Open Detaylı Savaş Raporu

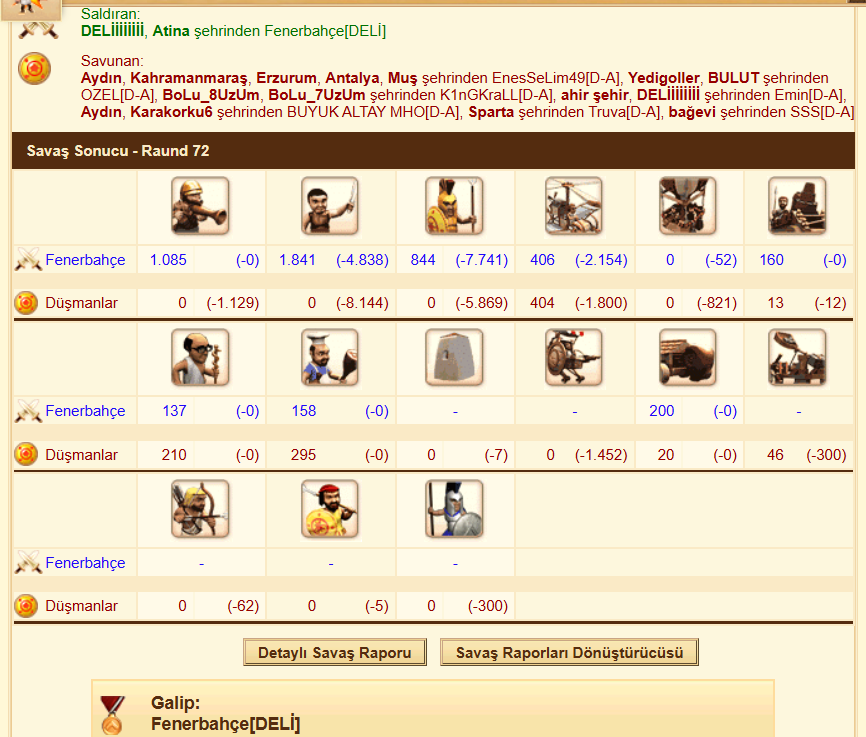(x=335, y=652)
